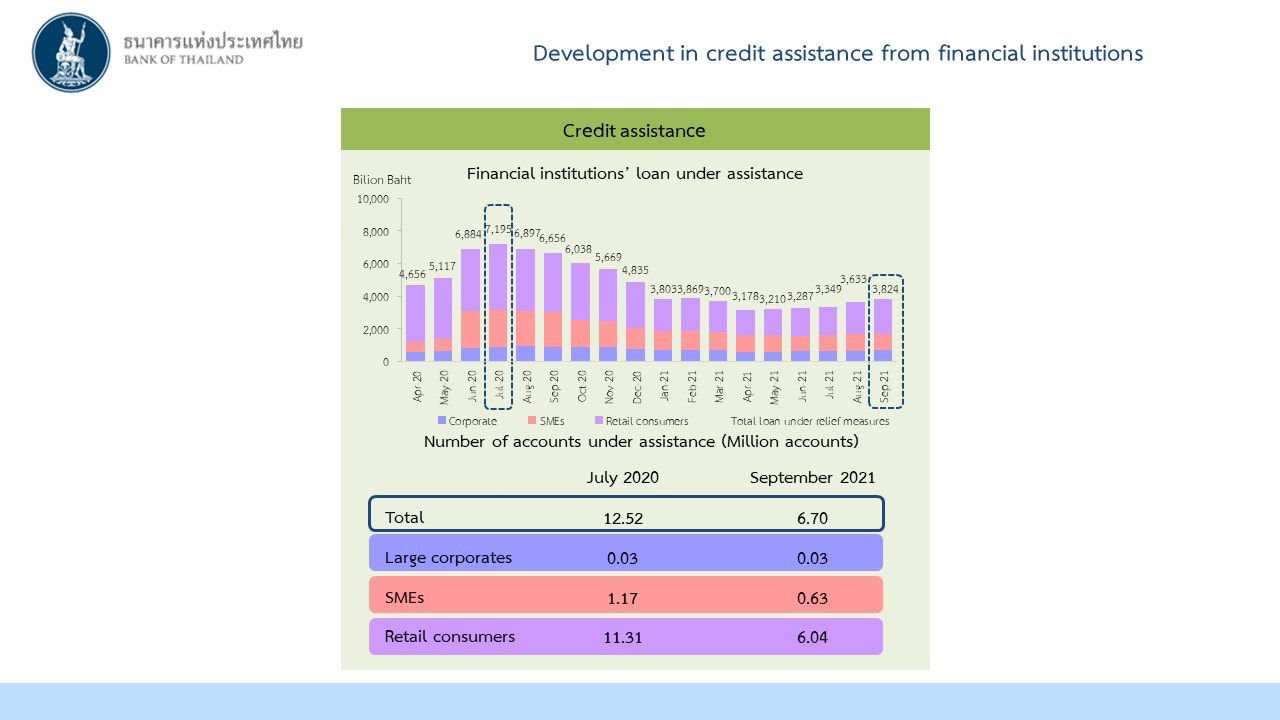Click the SMEs value '0.63'
The image size is (1280, 720).
[x=812, y=599]
